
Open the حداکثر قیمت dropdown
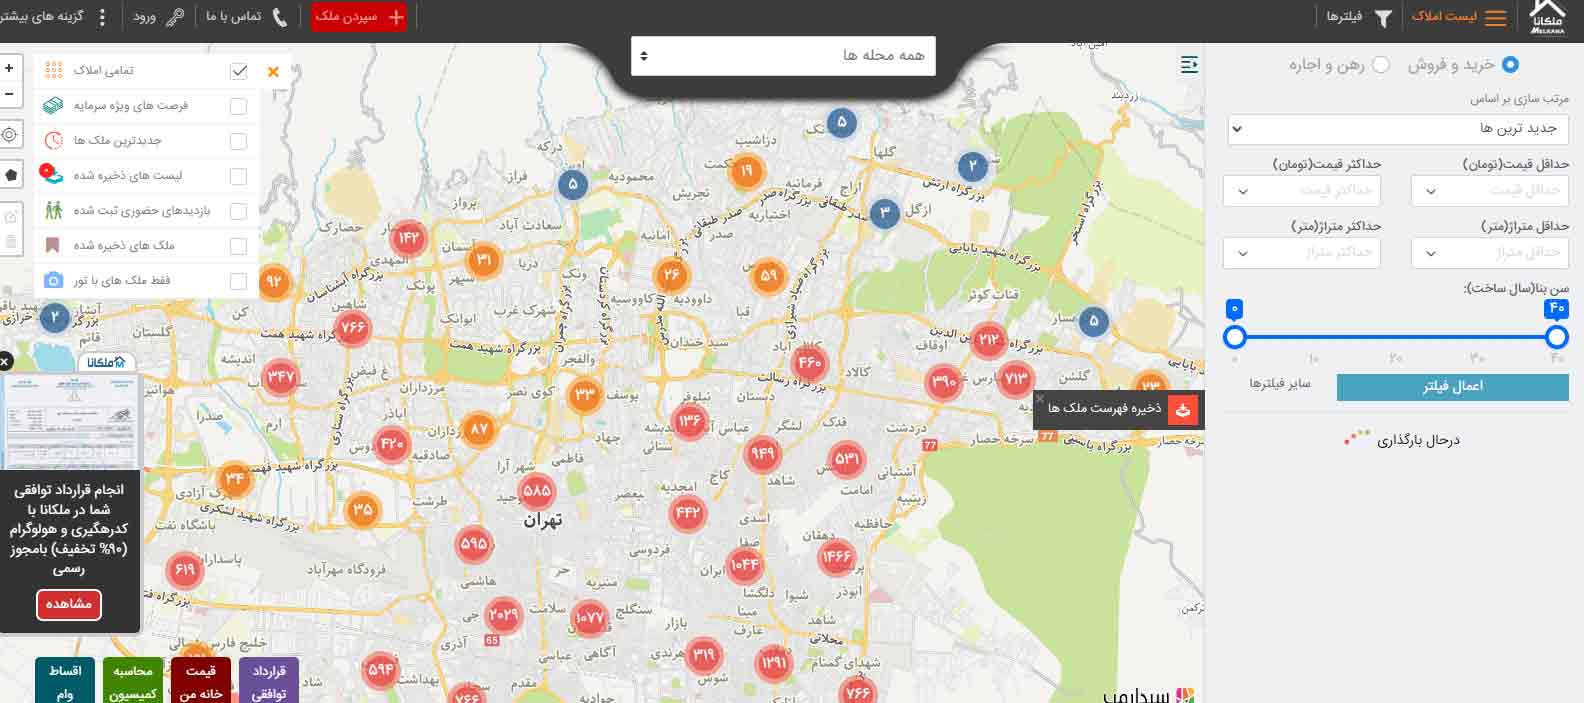[x=1302, y=190]
